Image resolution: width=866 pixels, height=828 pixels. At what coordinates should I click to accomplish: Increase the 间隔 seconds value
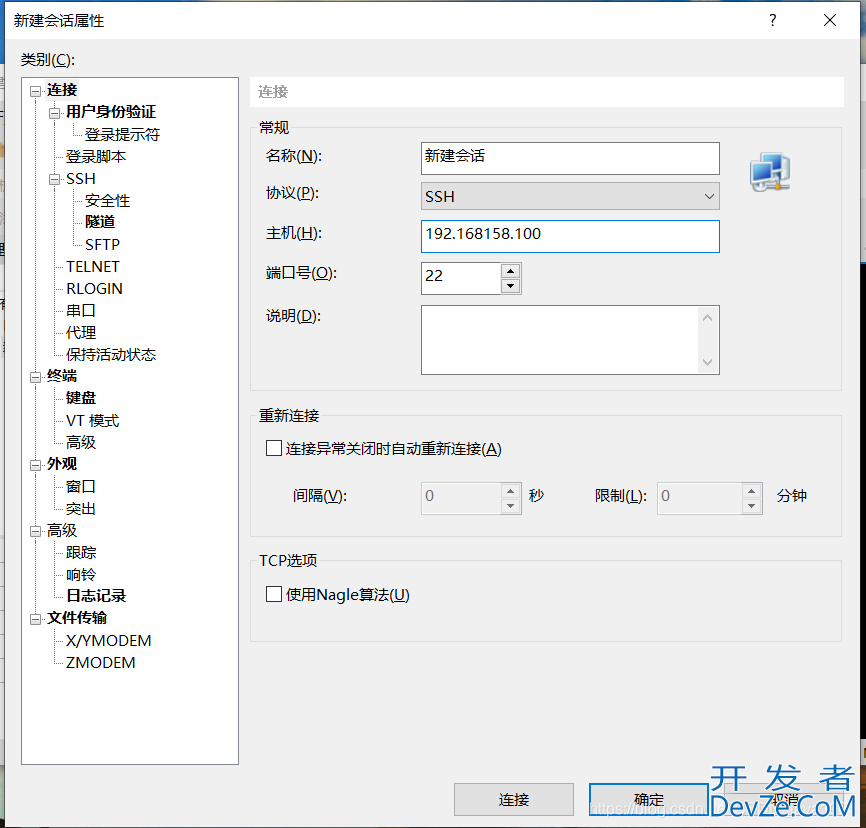511,491
